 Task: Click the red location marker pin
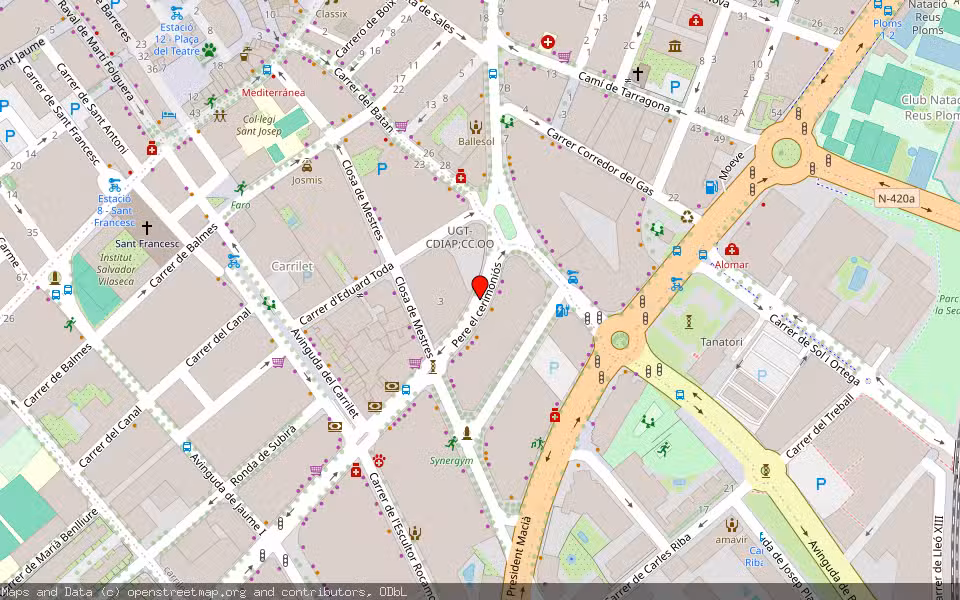479,287
